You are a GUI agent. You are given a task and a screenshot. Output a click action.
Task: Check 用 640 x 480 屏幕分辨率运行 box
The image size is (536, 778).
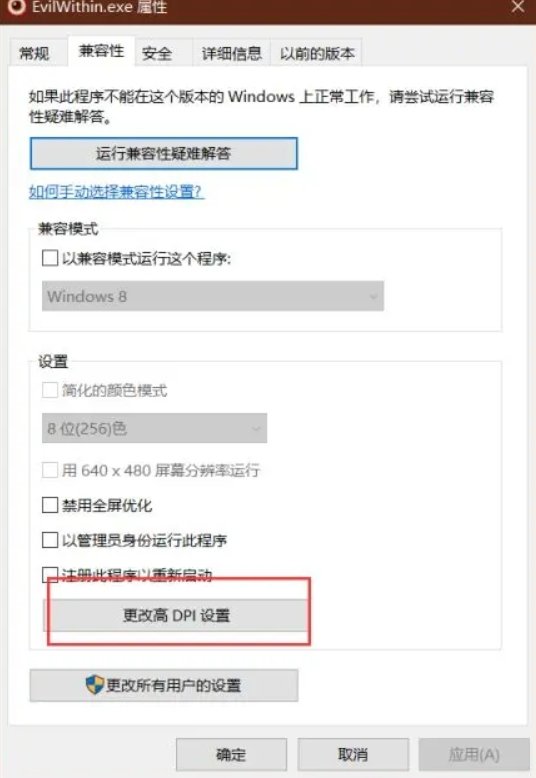(50, 469)
